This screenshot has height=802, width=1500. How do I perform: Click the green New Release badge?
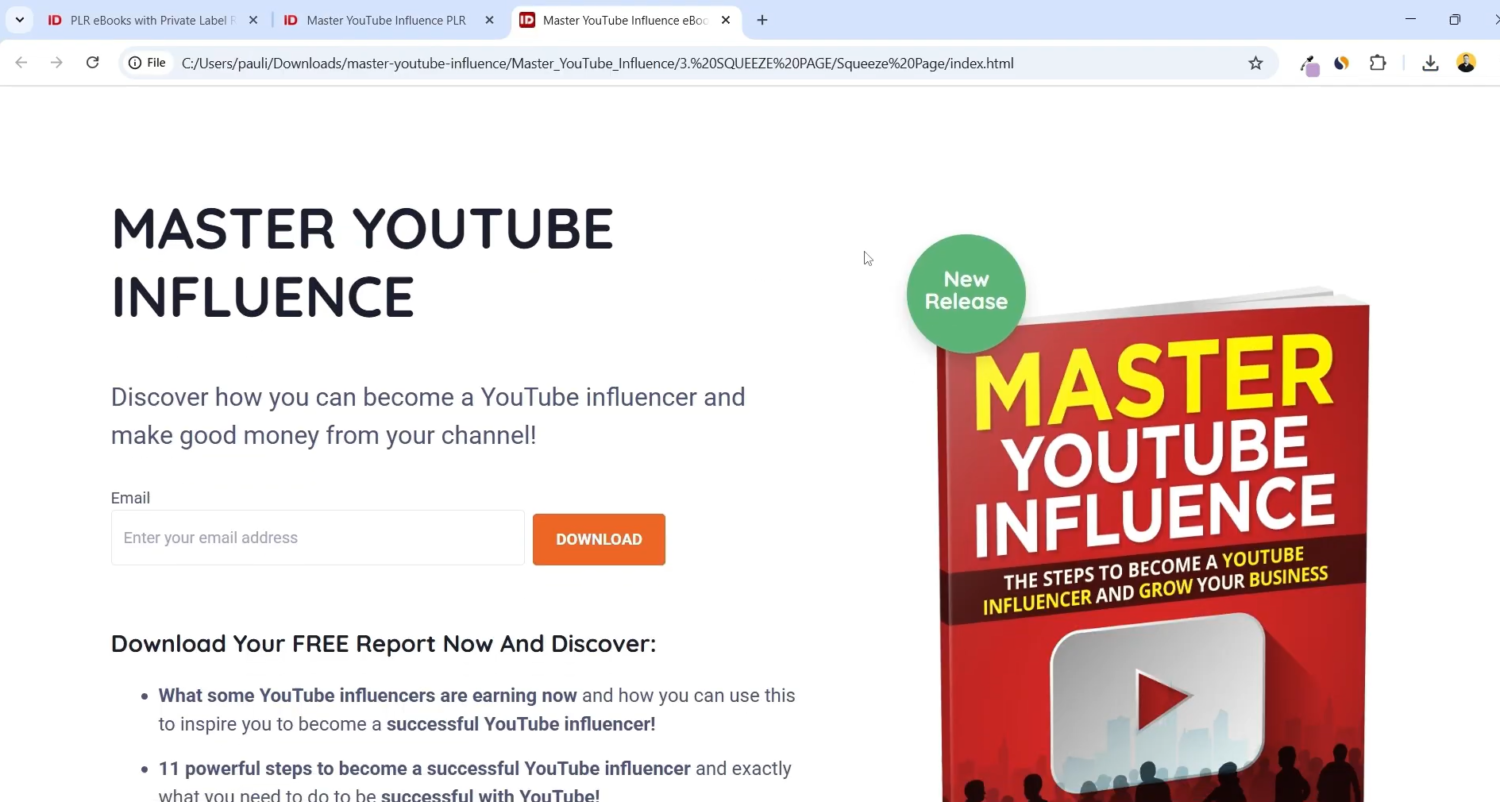[965, 292]
